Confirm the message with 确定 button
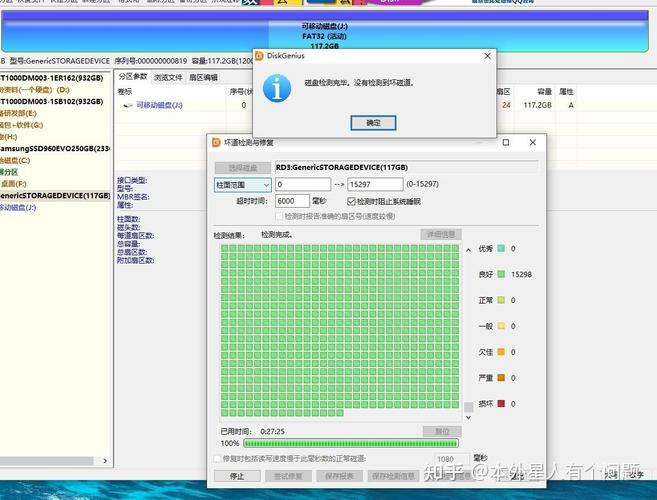Viewport: 657px width, 500px height. 373,123
